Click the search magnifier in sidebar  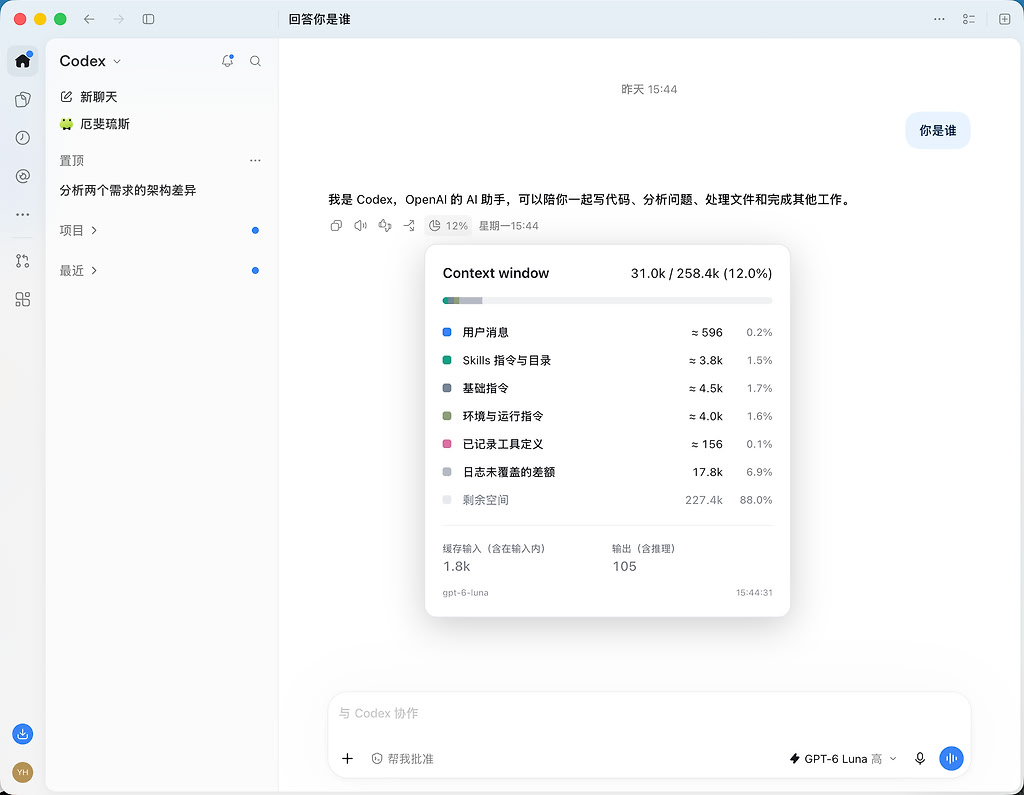[x=255, y=61]
